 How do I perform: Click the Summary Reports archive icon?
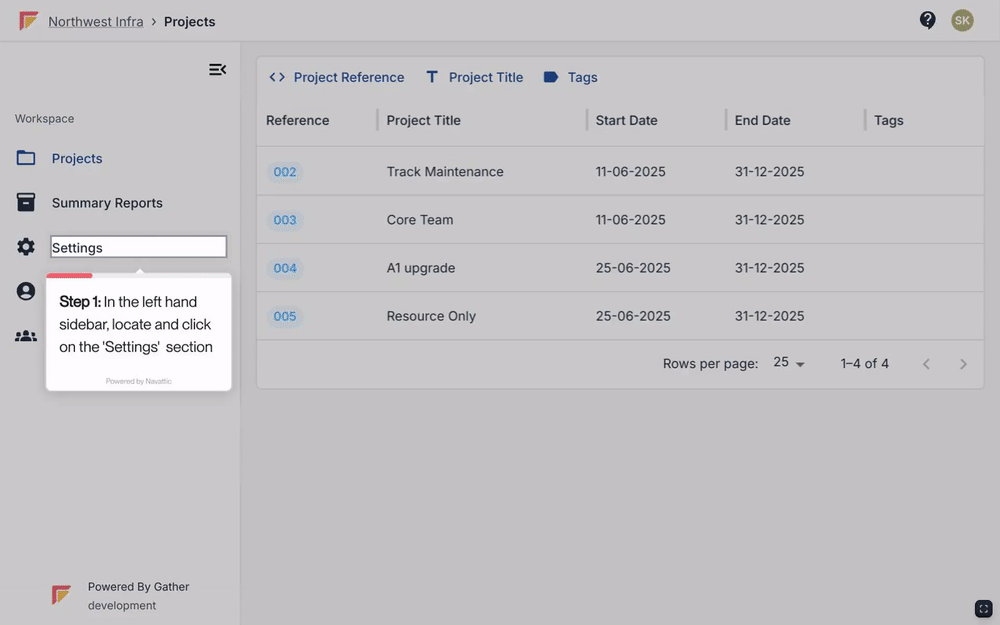point(26,203)
